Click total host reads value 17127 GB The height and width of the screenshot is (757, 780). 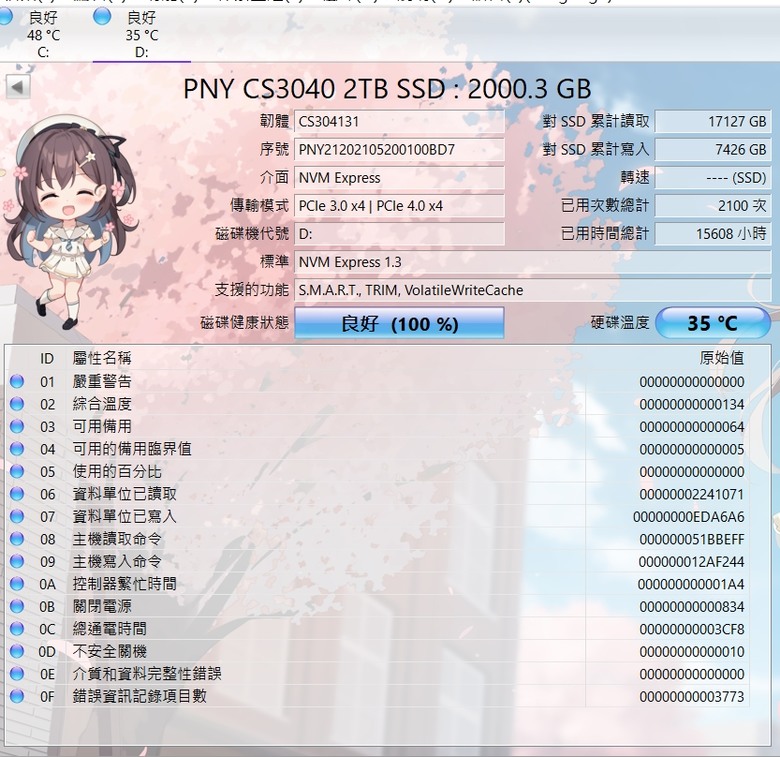[x=712, y=121]
